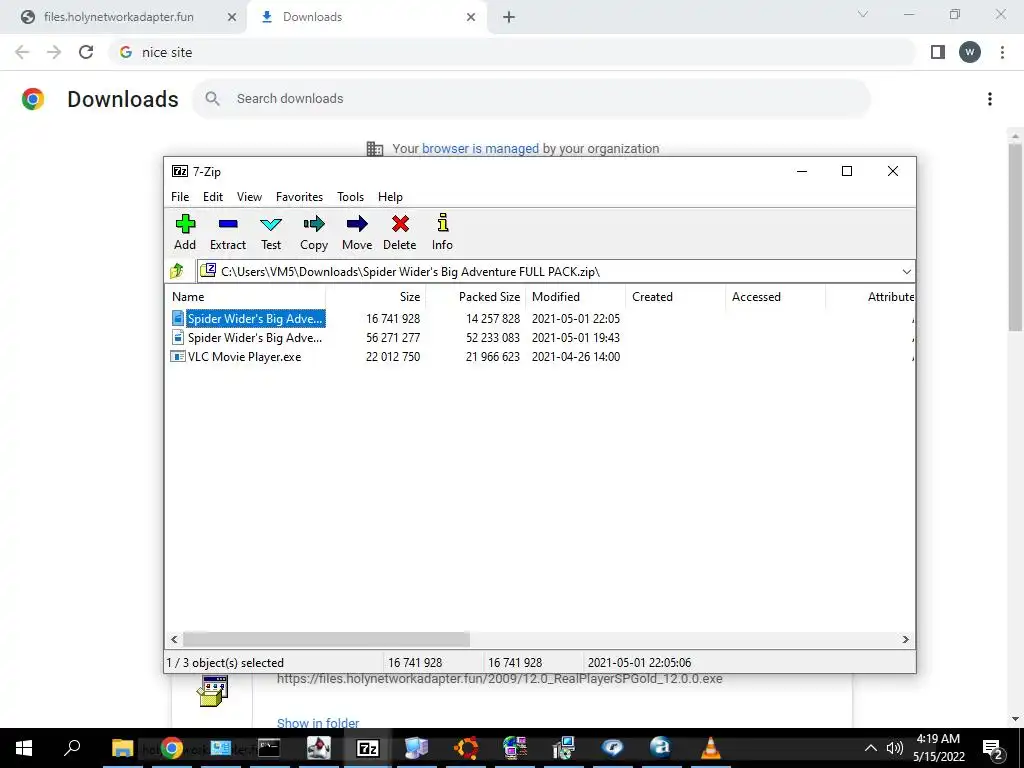1024x768 pixels.
Task: Open Chrome tab search chevron
Action: click(863, 14)
